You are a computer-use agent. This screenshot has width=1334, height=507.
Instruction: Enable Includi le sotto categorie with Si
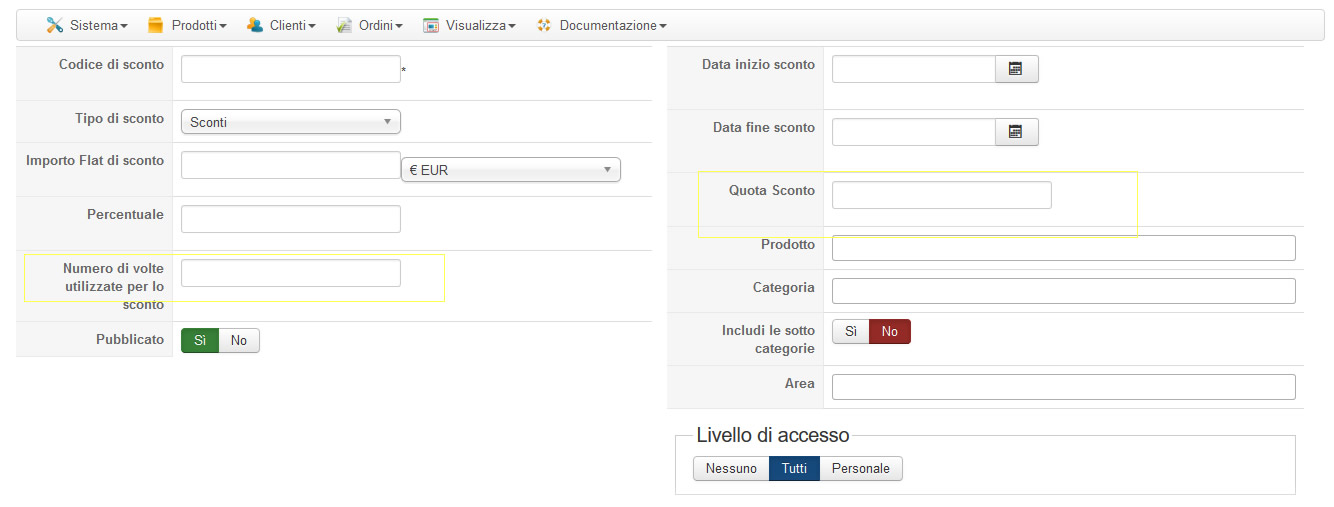pyautogui.click(x=851, y=331)
